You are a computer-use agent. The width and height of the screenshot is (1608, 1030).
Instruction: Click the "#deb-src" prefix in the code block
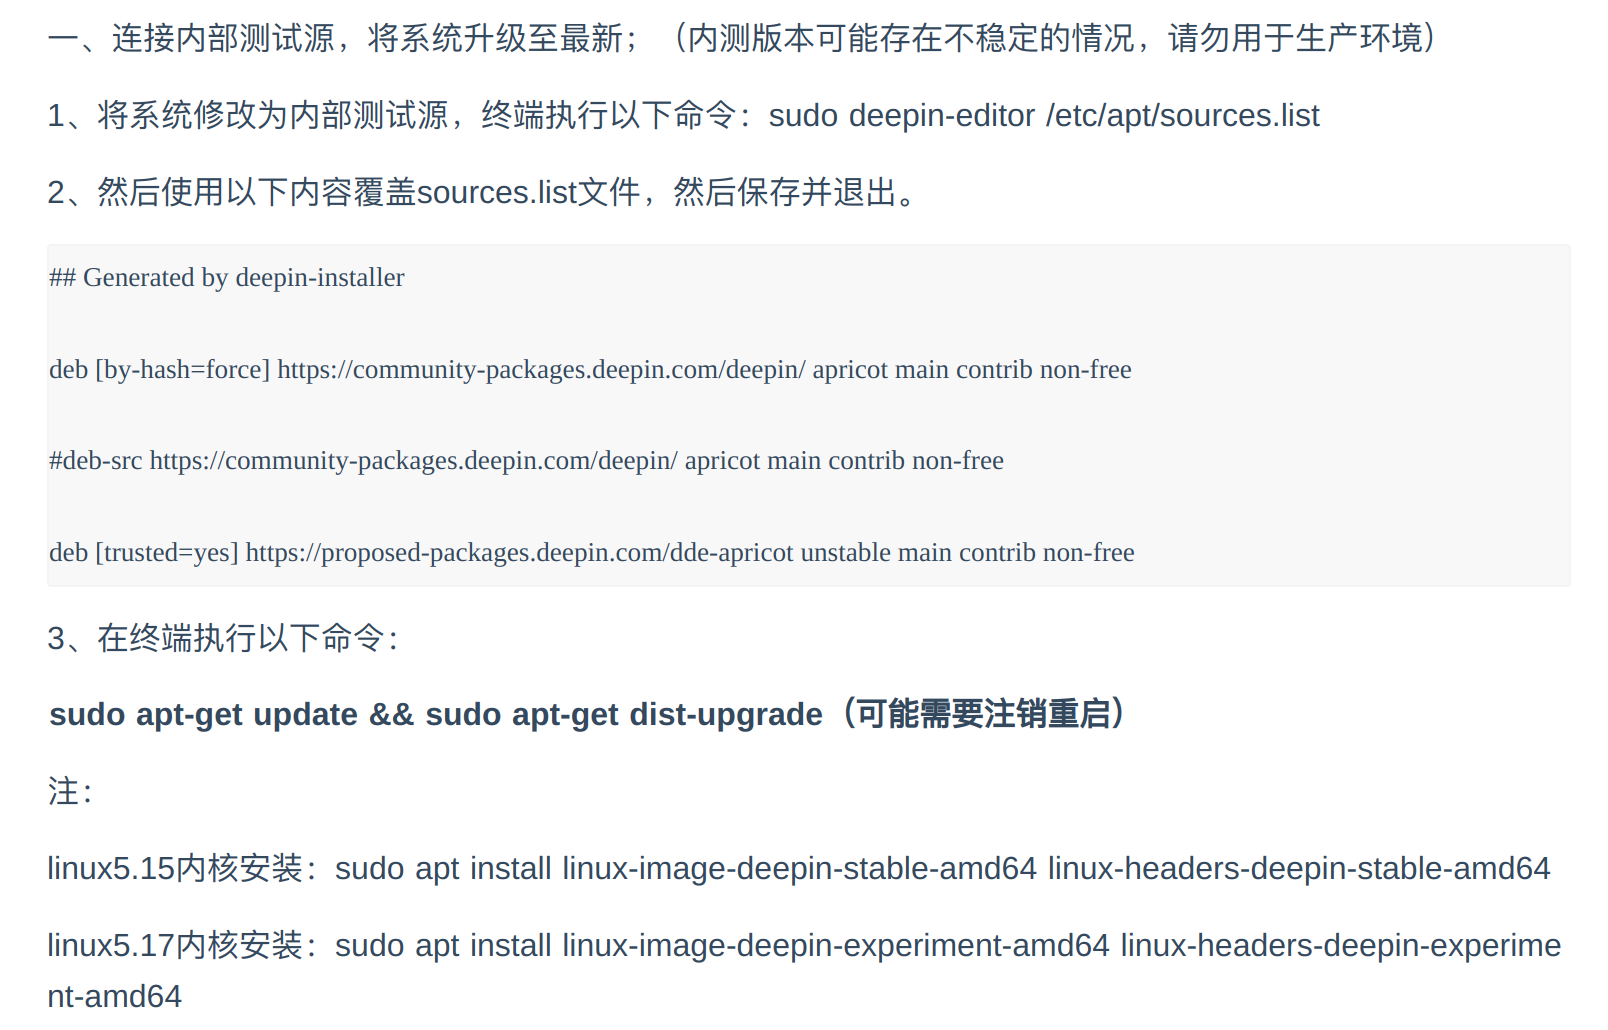click(x=96, y=460)
